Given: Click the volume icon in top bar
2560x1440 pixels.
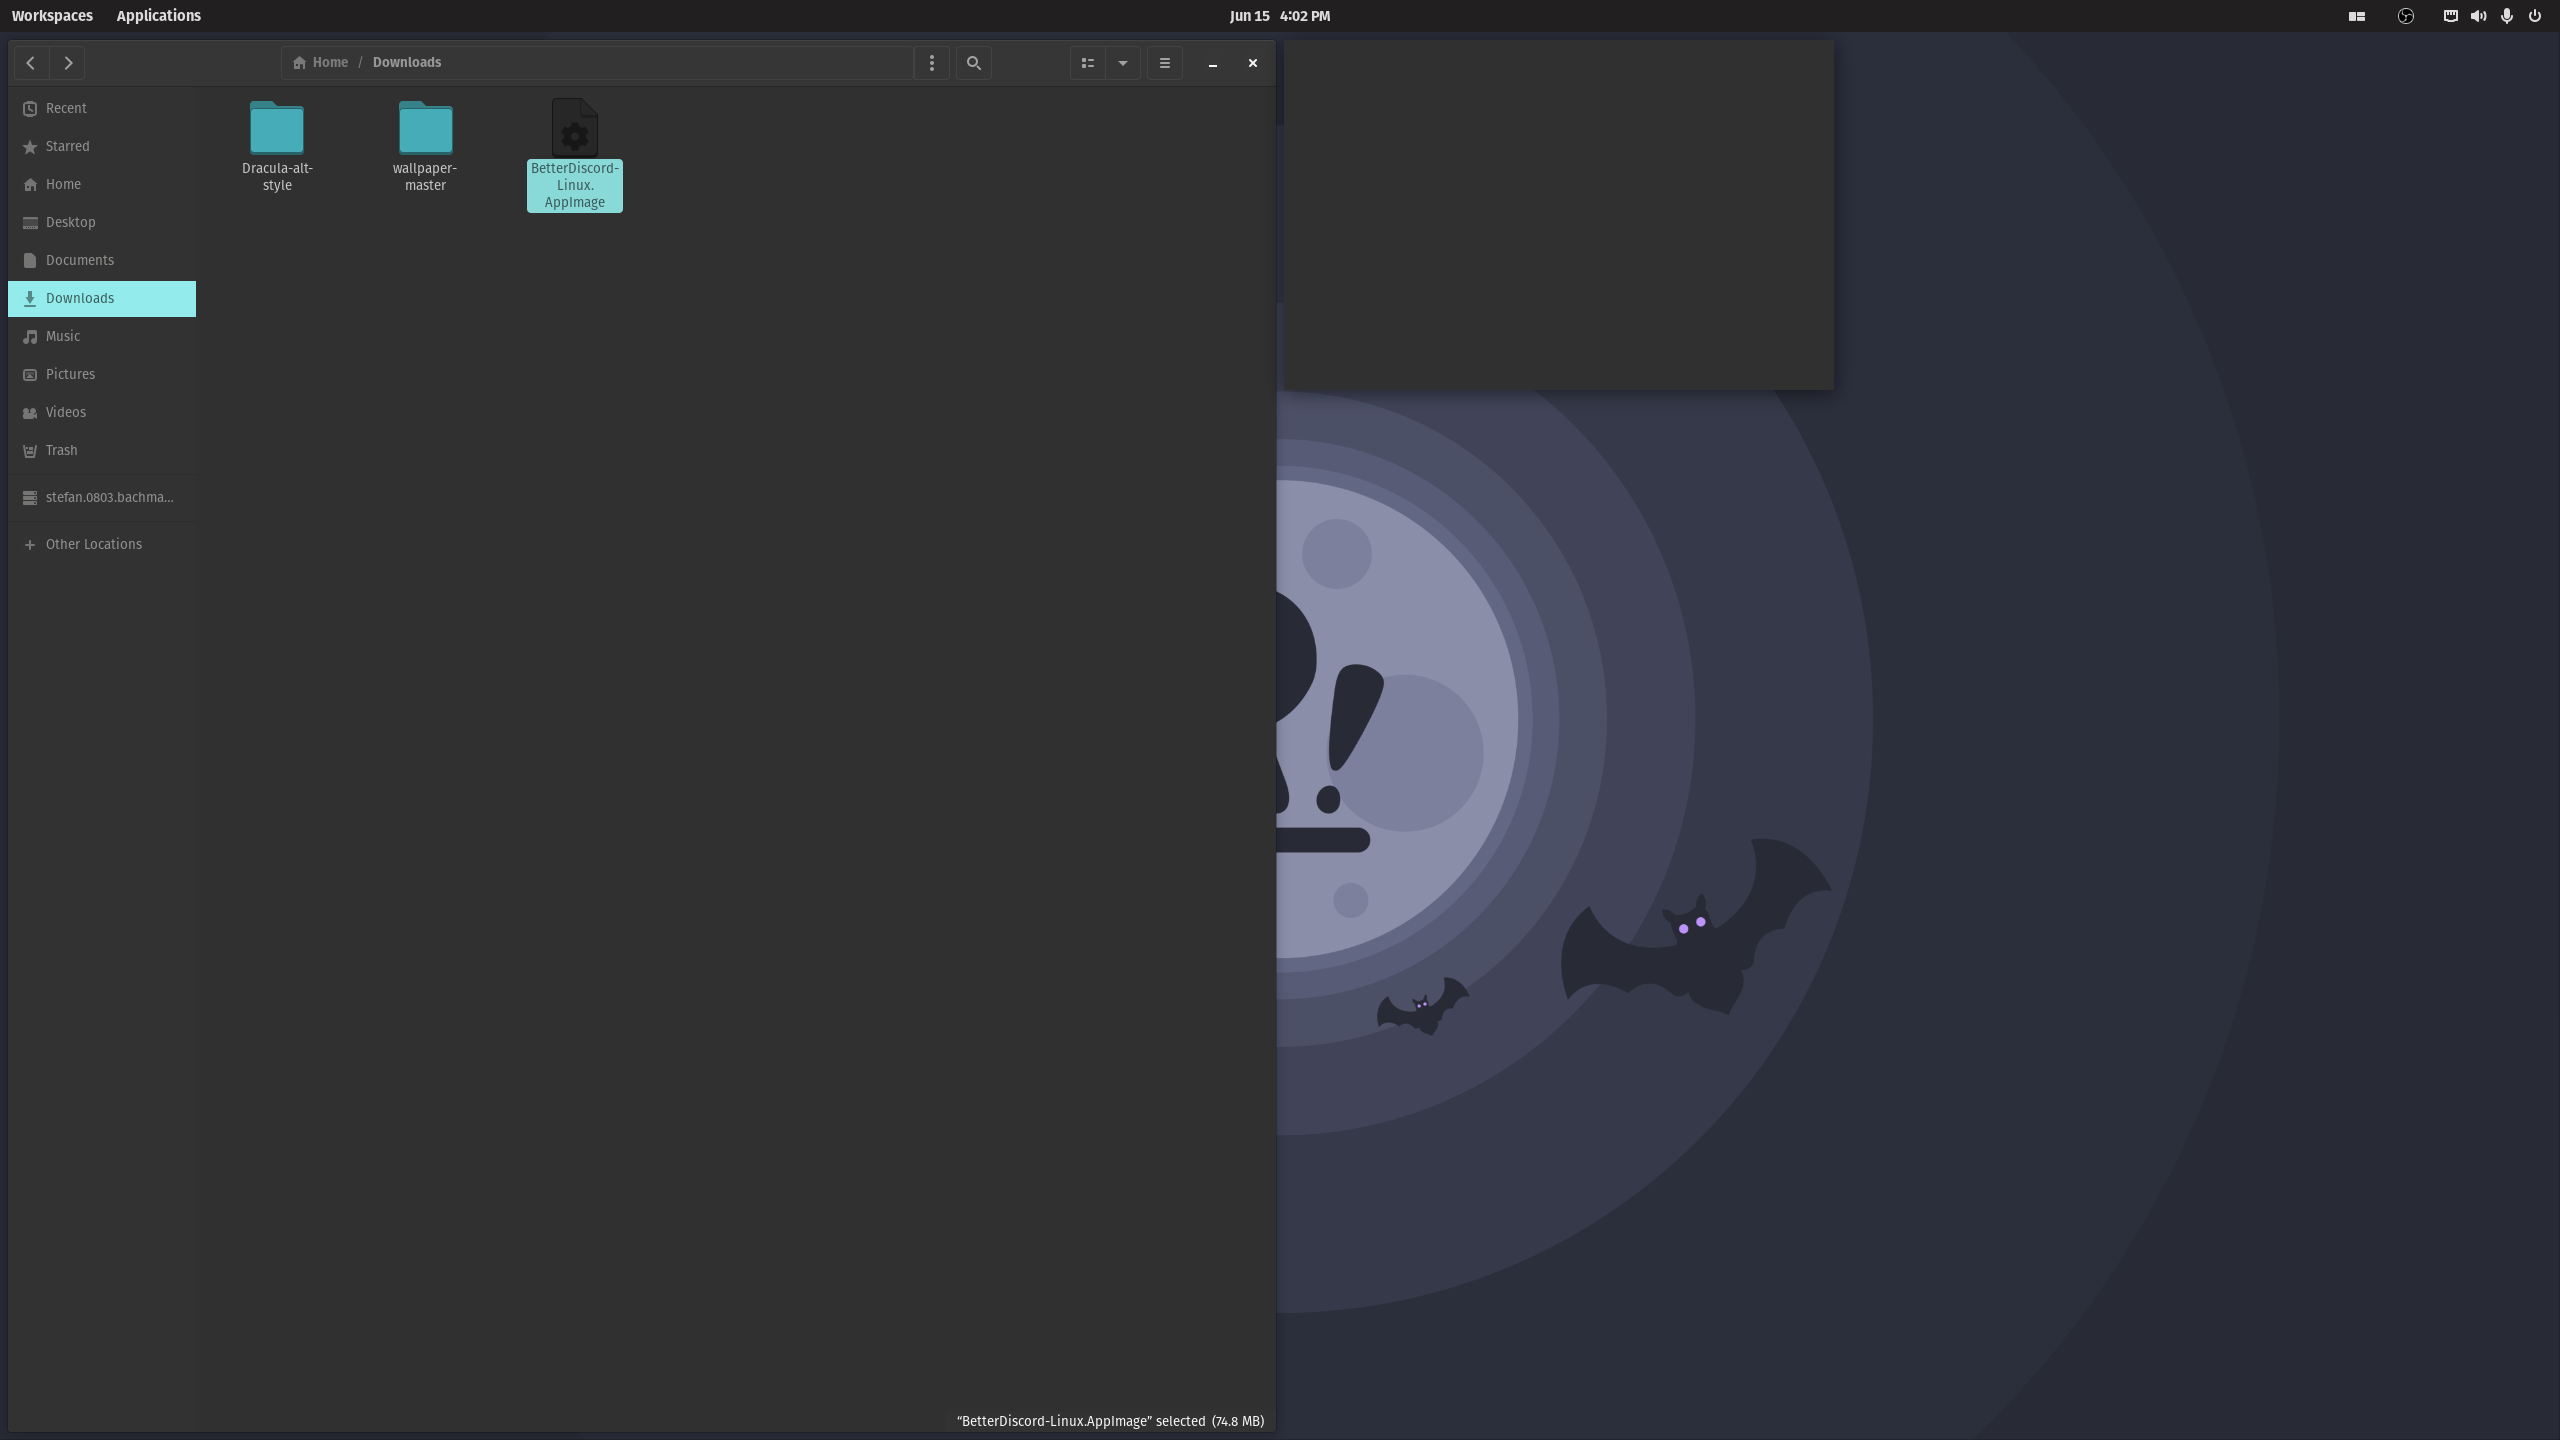Looking at the screenshot, I should click(2478, 16).
